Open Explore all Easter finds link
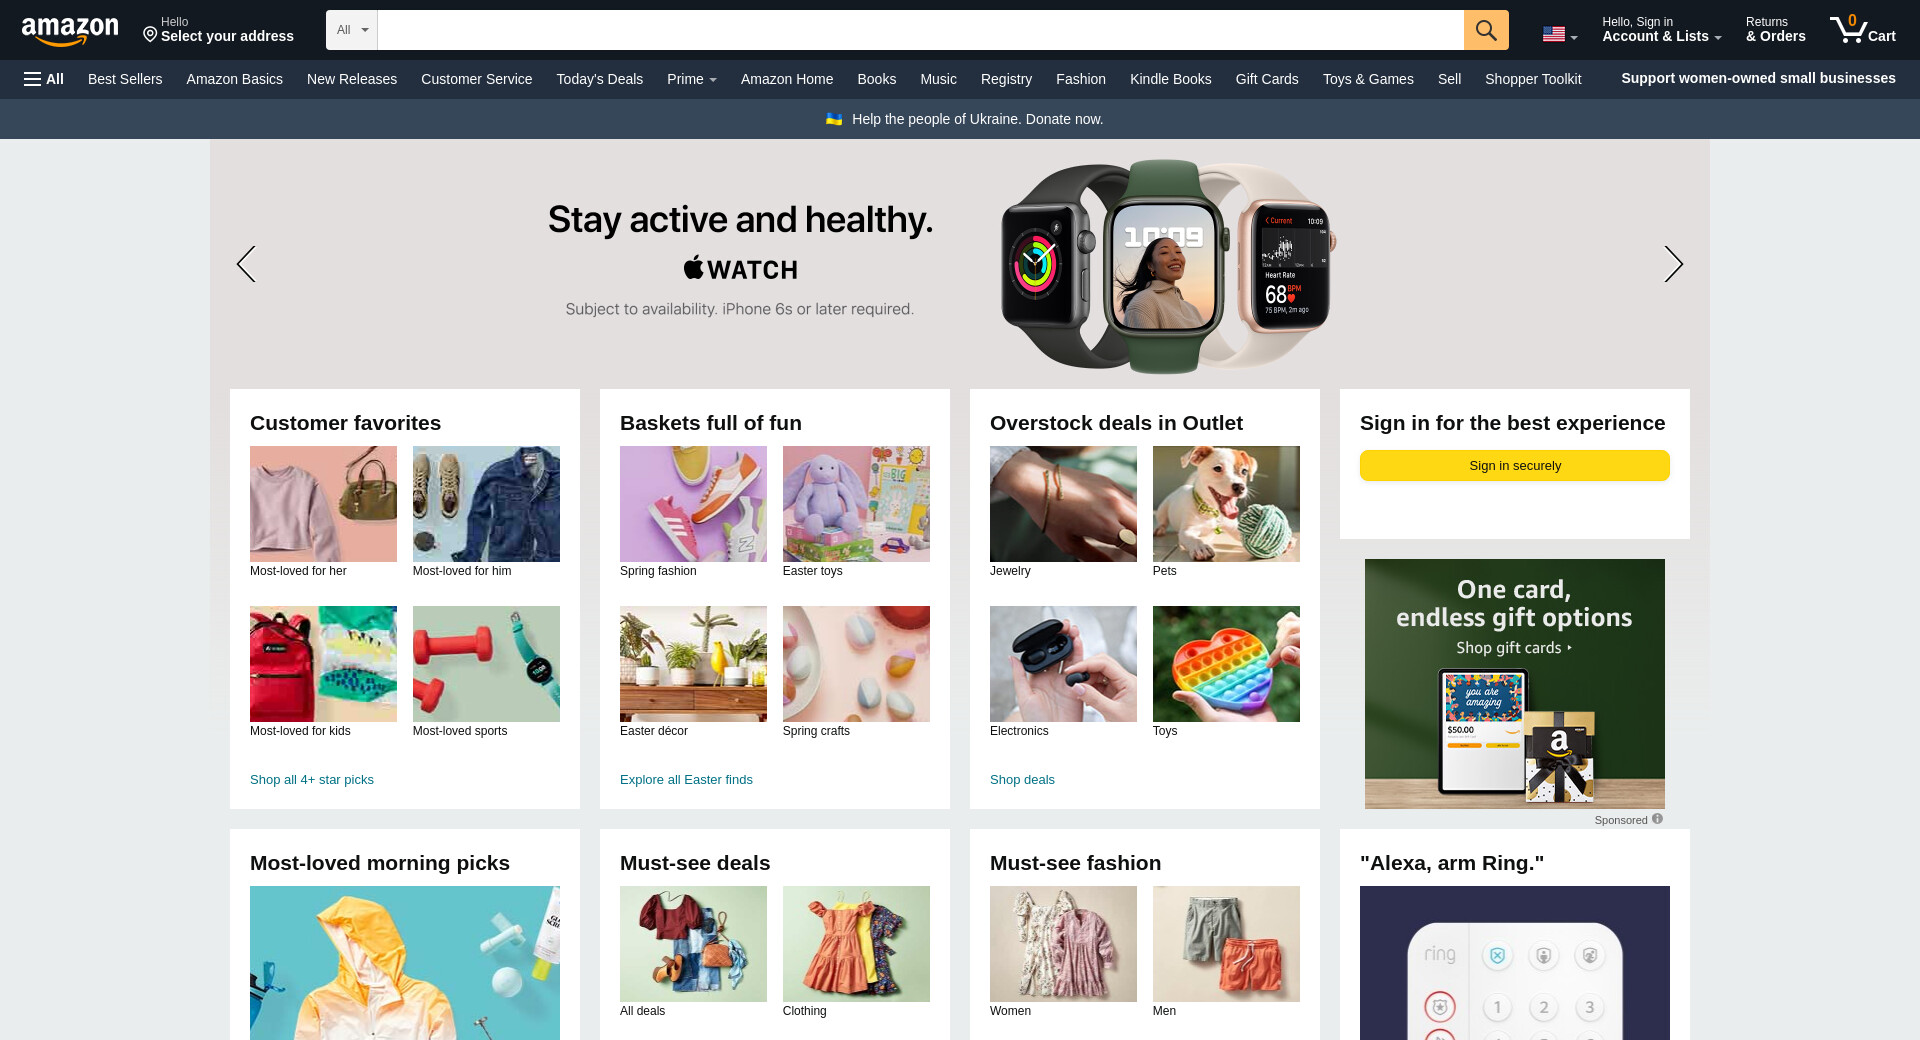Image resolution: width=1920 pixels, height=1040 pixels. coord(686,780)
